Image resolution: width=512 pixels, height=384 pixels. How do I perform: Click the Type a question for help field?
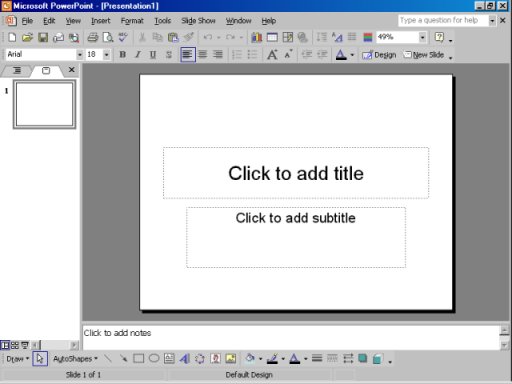click(x=443, y=21)
